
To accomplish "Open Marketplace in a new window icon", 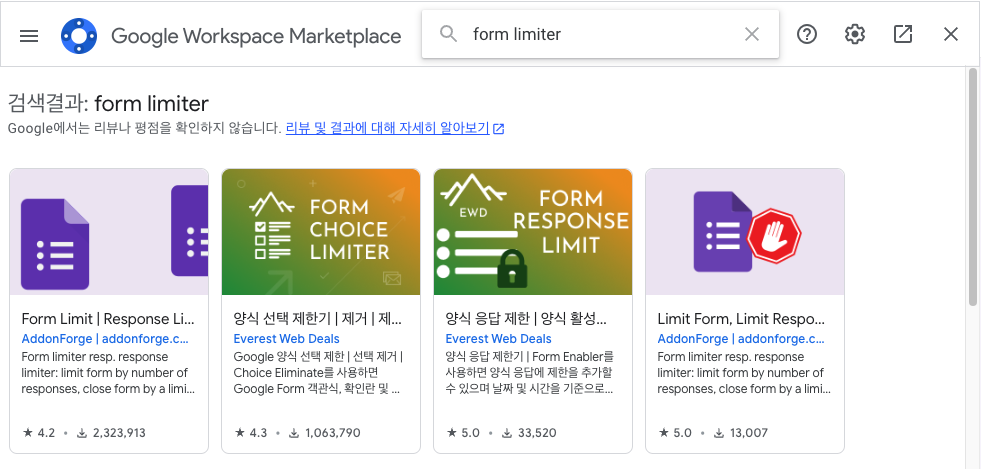I will click(903, 34).
